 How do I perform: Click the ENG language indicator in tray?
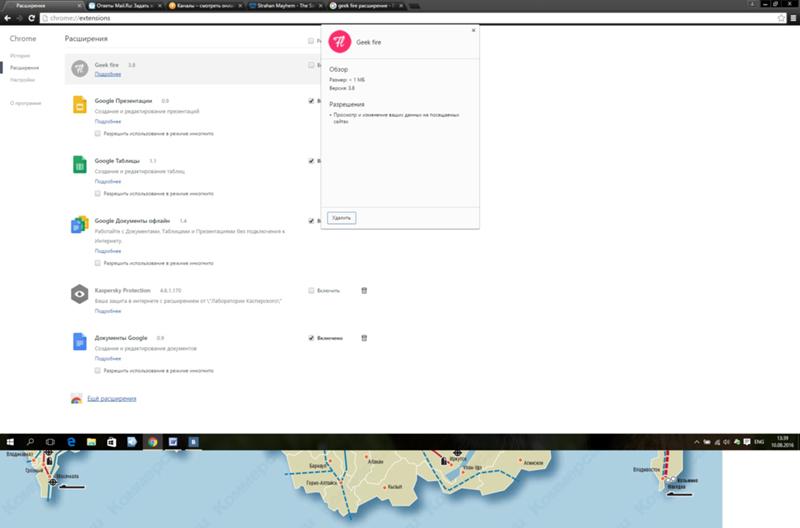point(759,442)
